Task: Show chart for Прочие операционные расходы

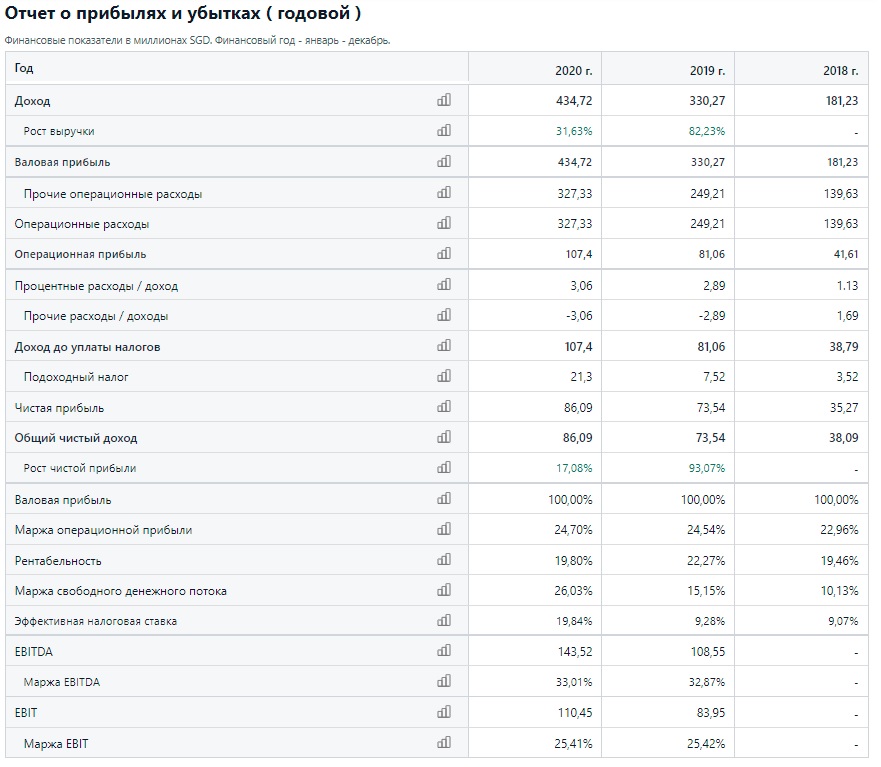Action: 444,193
